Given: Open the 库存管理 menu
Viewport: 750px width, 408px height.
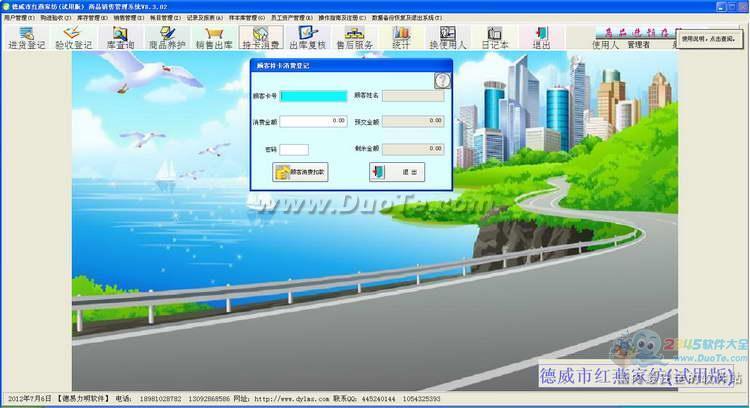Looking at the screenshot, I should click(x=92, y=18).
